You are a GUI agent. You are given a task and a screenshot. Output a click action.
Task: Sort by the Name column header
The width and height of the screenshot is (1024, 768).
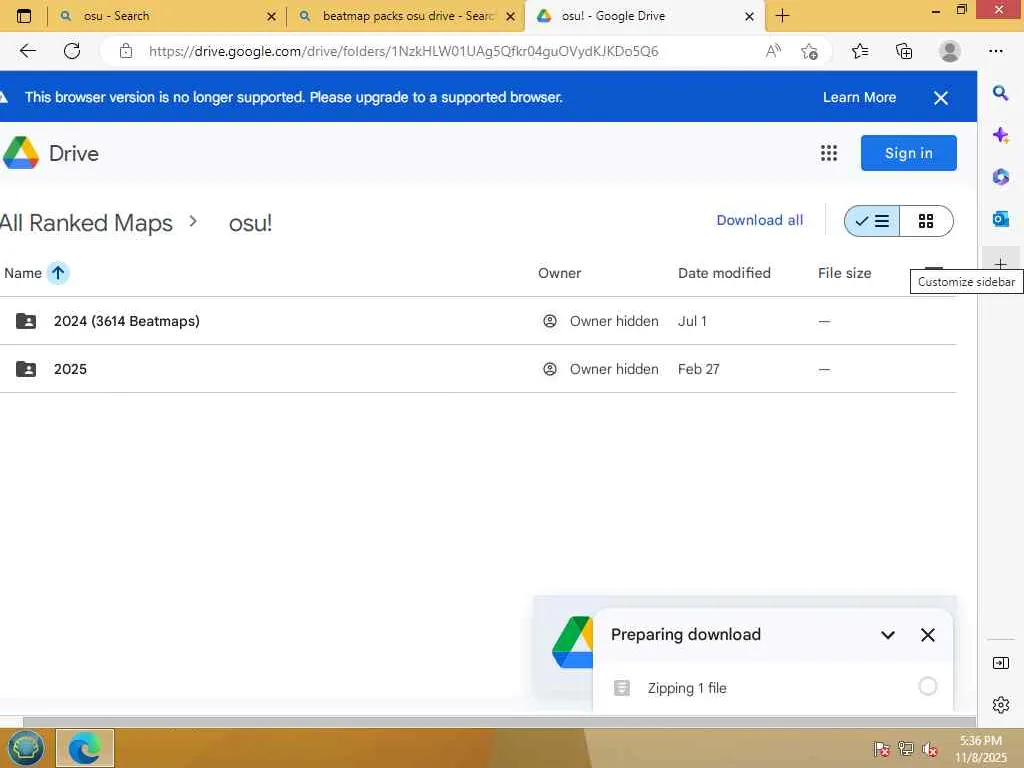point(23,273)
